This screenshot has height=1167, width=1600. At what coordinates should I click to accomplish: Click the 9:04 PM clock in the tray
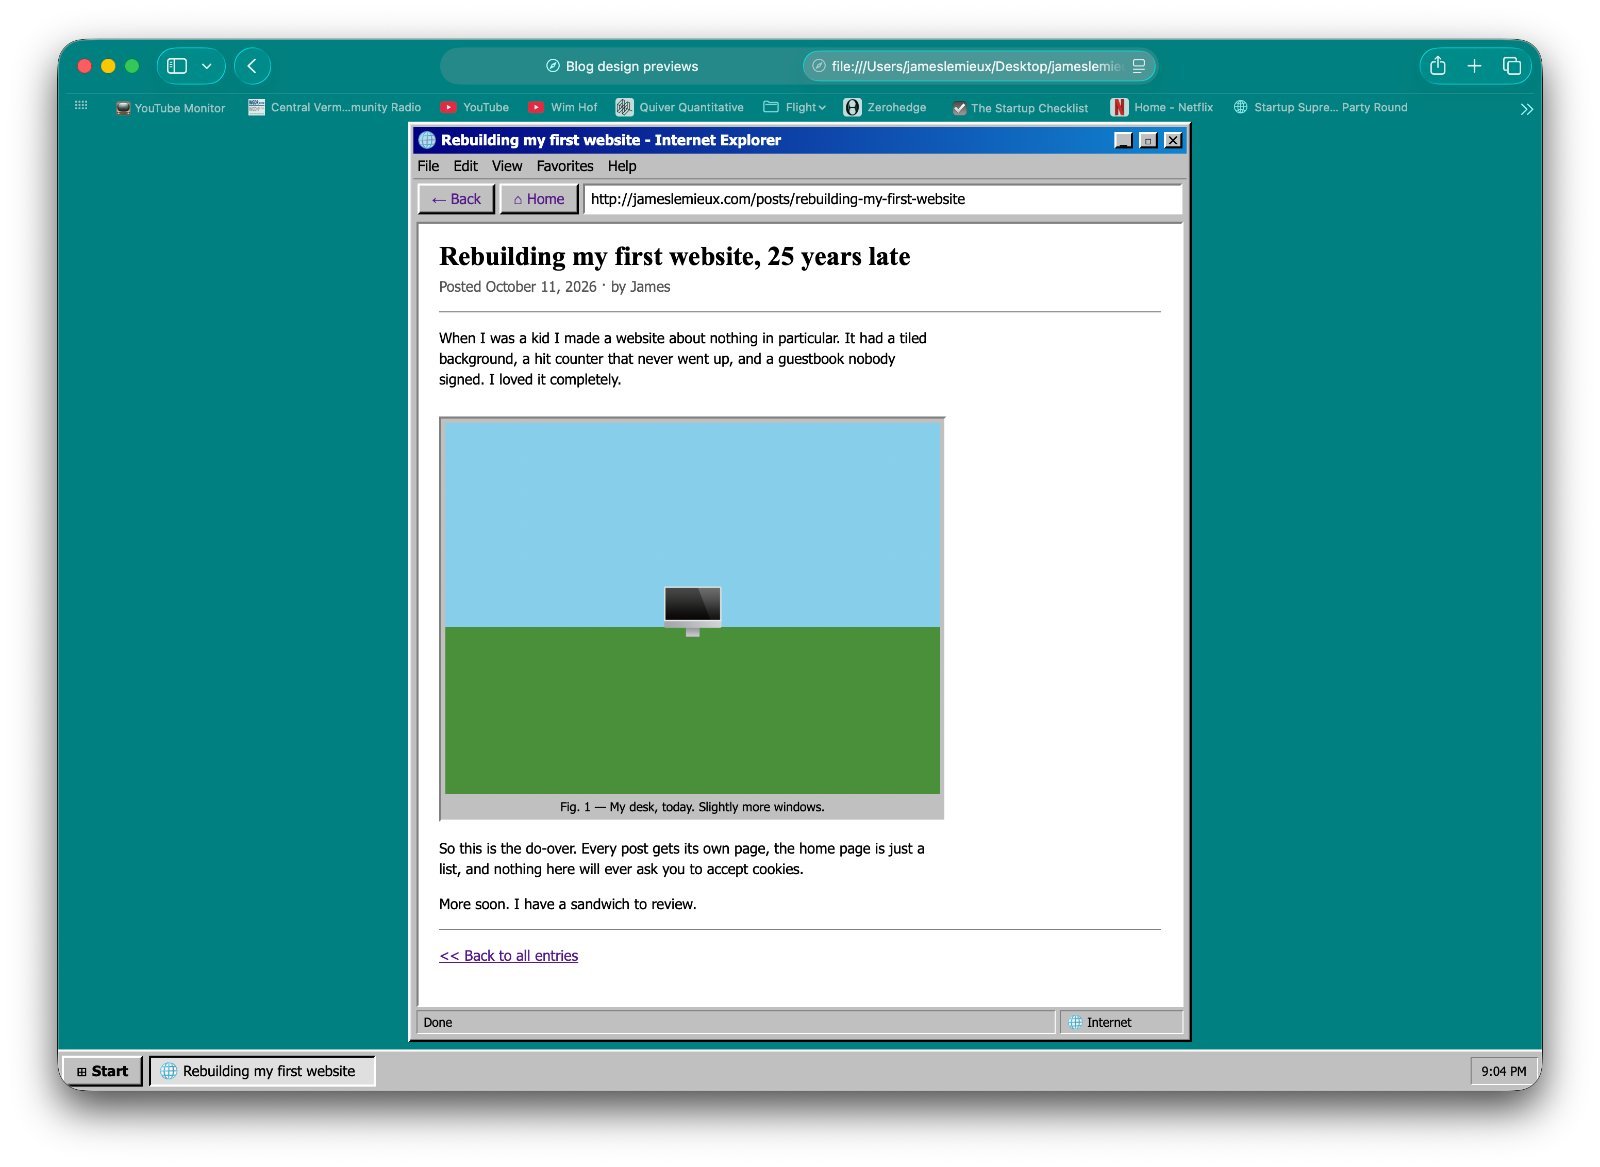click(1503, 1071)
